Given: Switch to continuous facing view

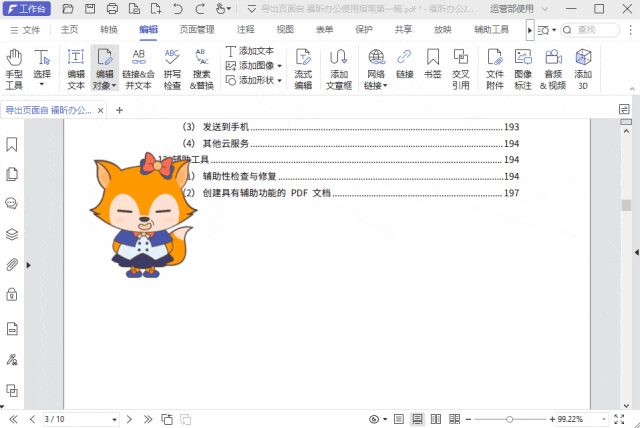Looking at the screenshot, I should tap(454, 419).
